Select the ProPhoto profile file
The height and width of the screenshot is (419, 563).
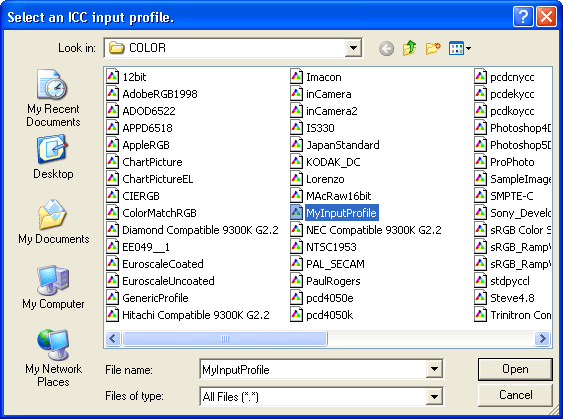click(504, 162)
